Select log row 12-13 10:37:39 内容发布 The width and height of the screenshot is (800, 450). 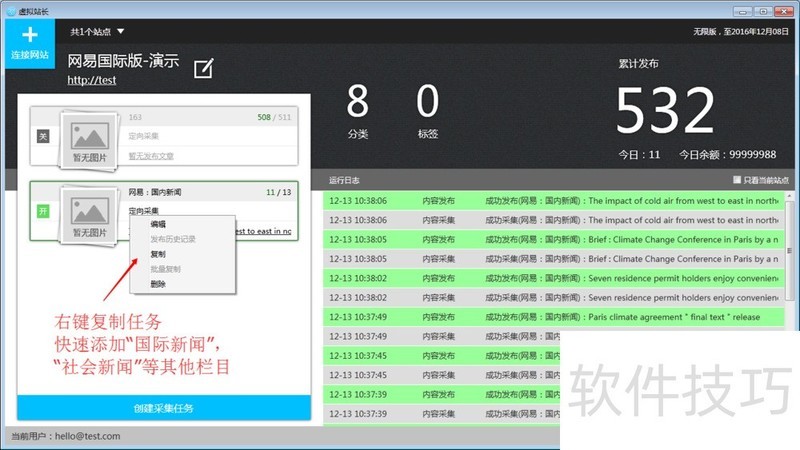click(442, 395)
